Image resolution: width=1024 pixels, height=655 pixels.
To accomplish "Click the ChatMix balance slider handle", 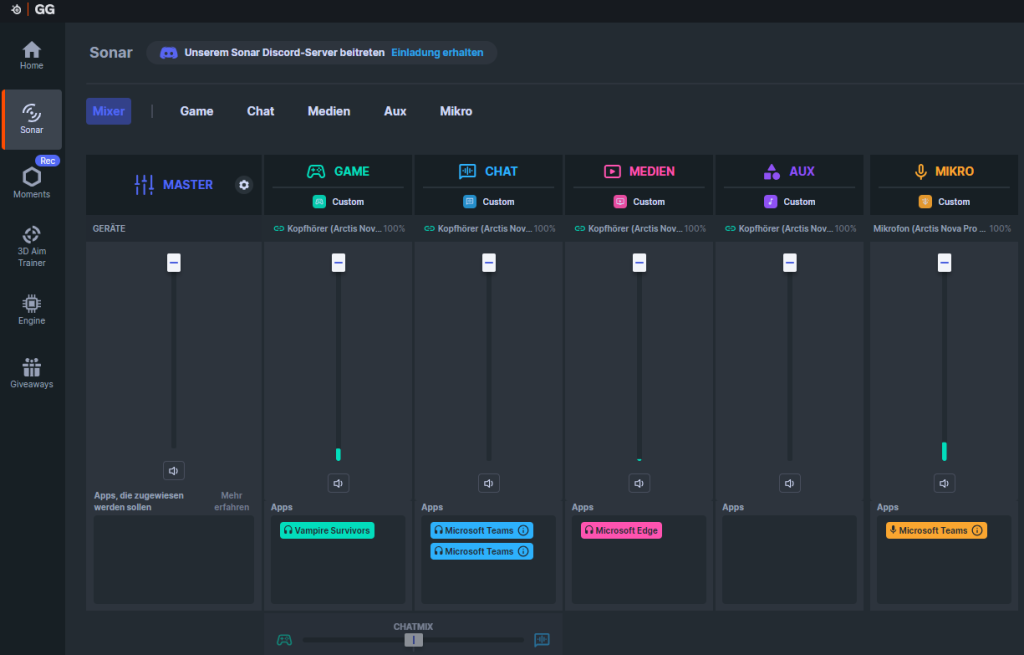I will point(413,640).
